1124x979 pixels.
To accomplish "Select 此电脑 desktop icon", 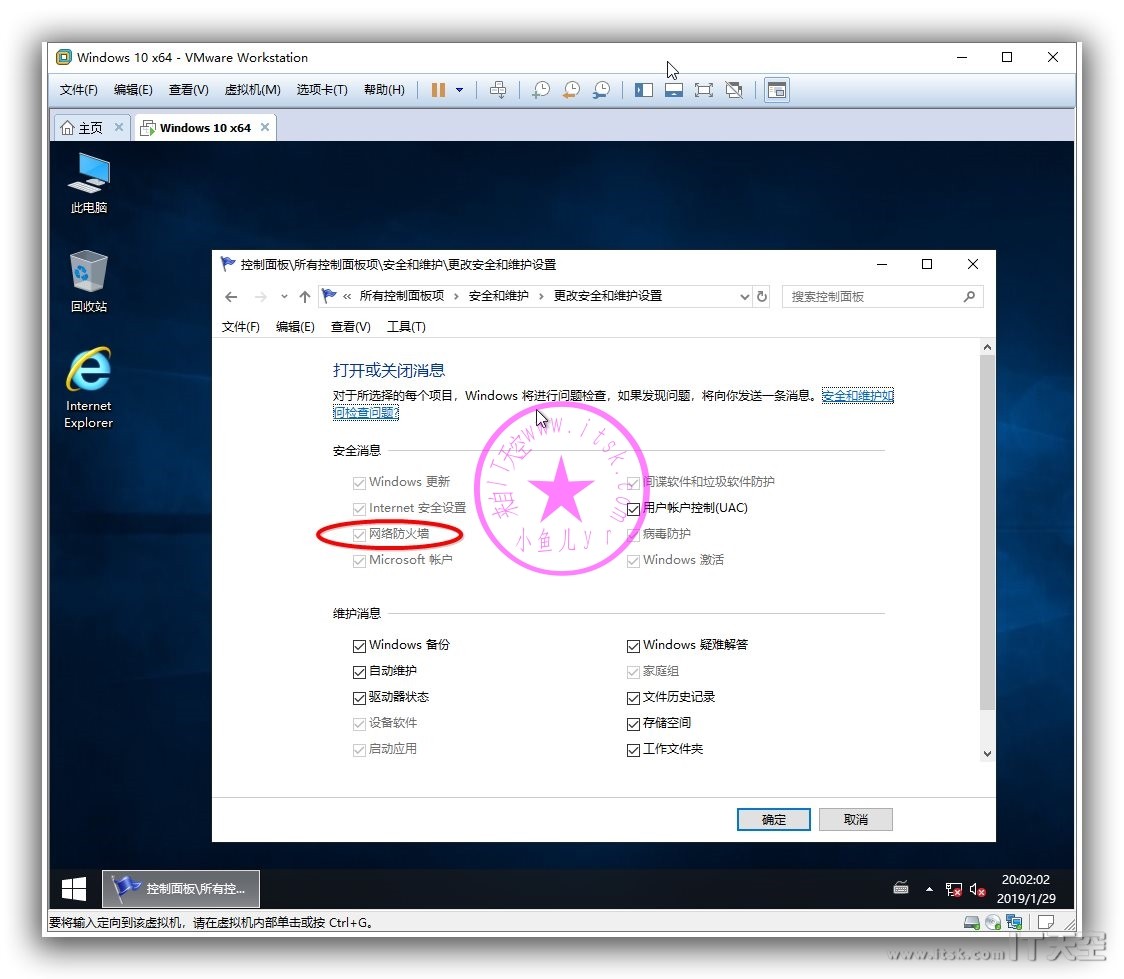I will [x=88, y=183].
